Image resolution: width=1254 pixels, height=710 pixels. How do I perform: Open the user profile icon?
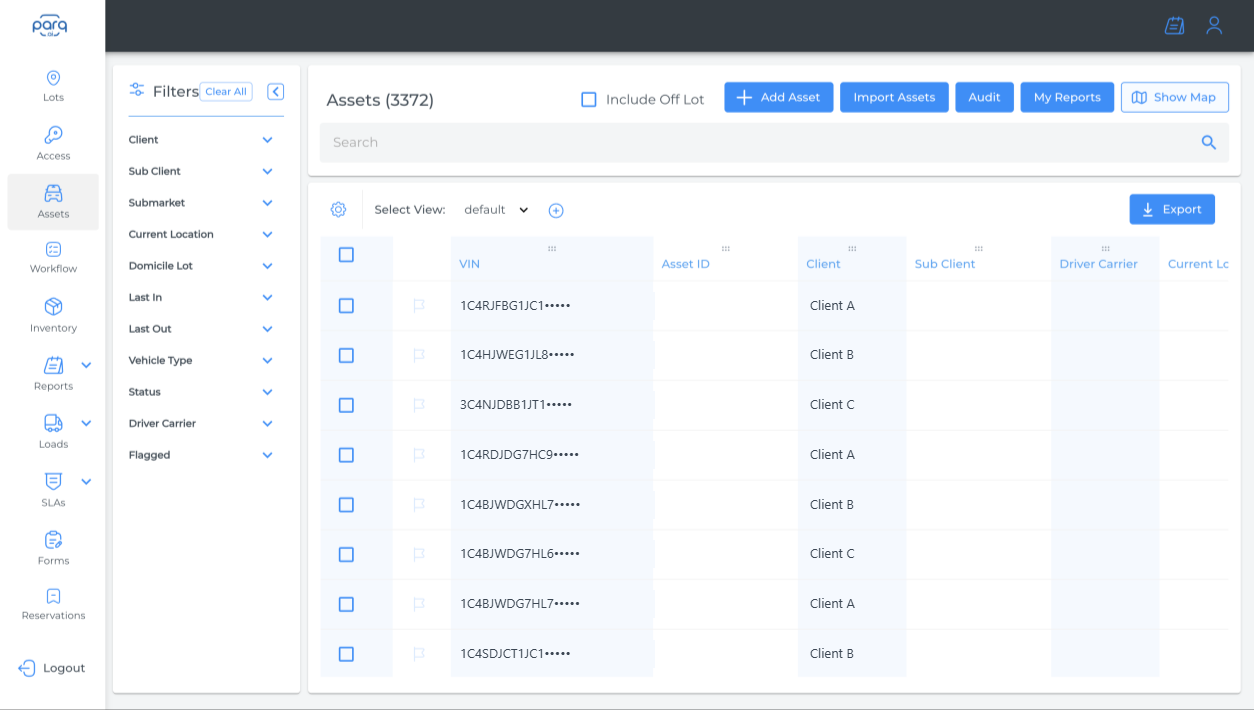point(1214,25)
